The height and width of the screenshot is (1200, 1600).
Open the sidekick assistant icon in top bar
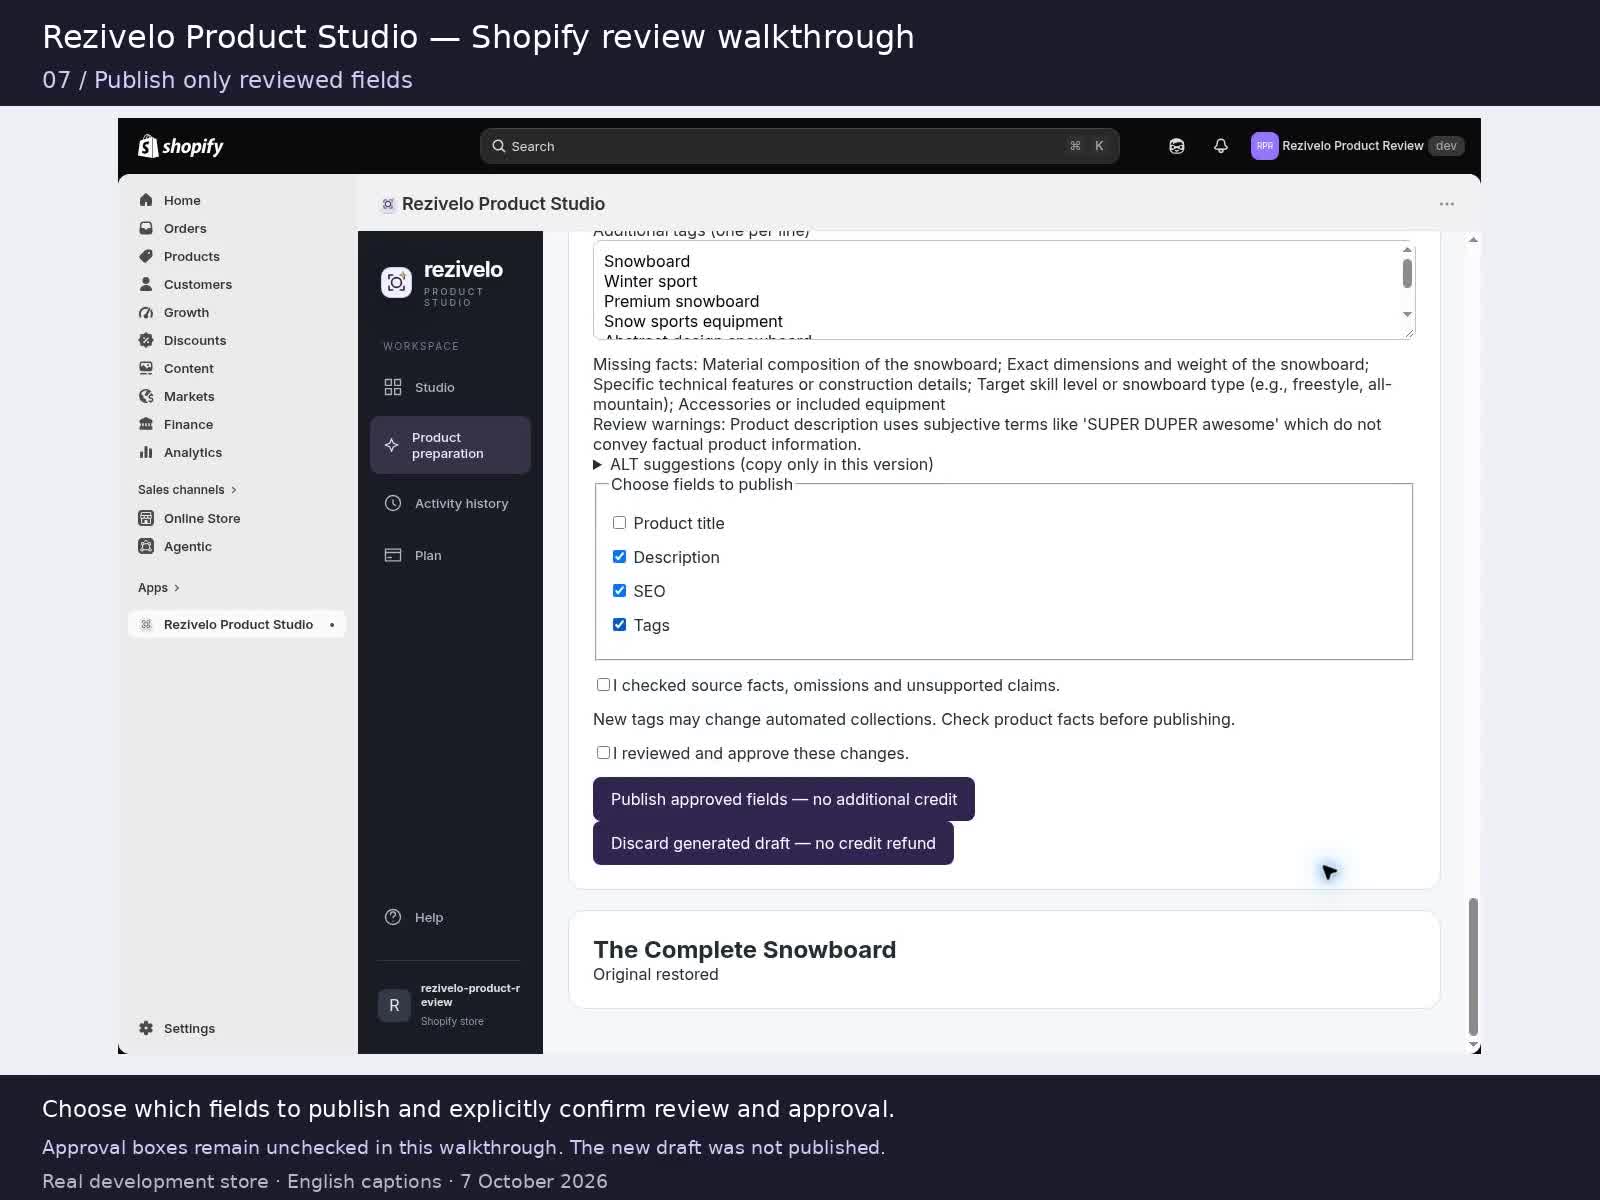[x=1177, y=146]
